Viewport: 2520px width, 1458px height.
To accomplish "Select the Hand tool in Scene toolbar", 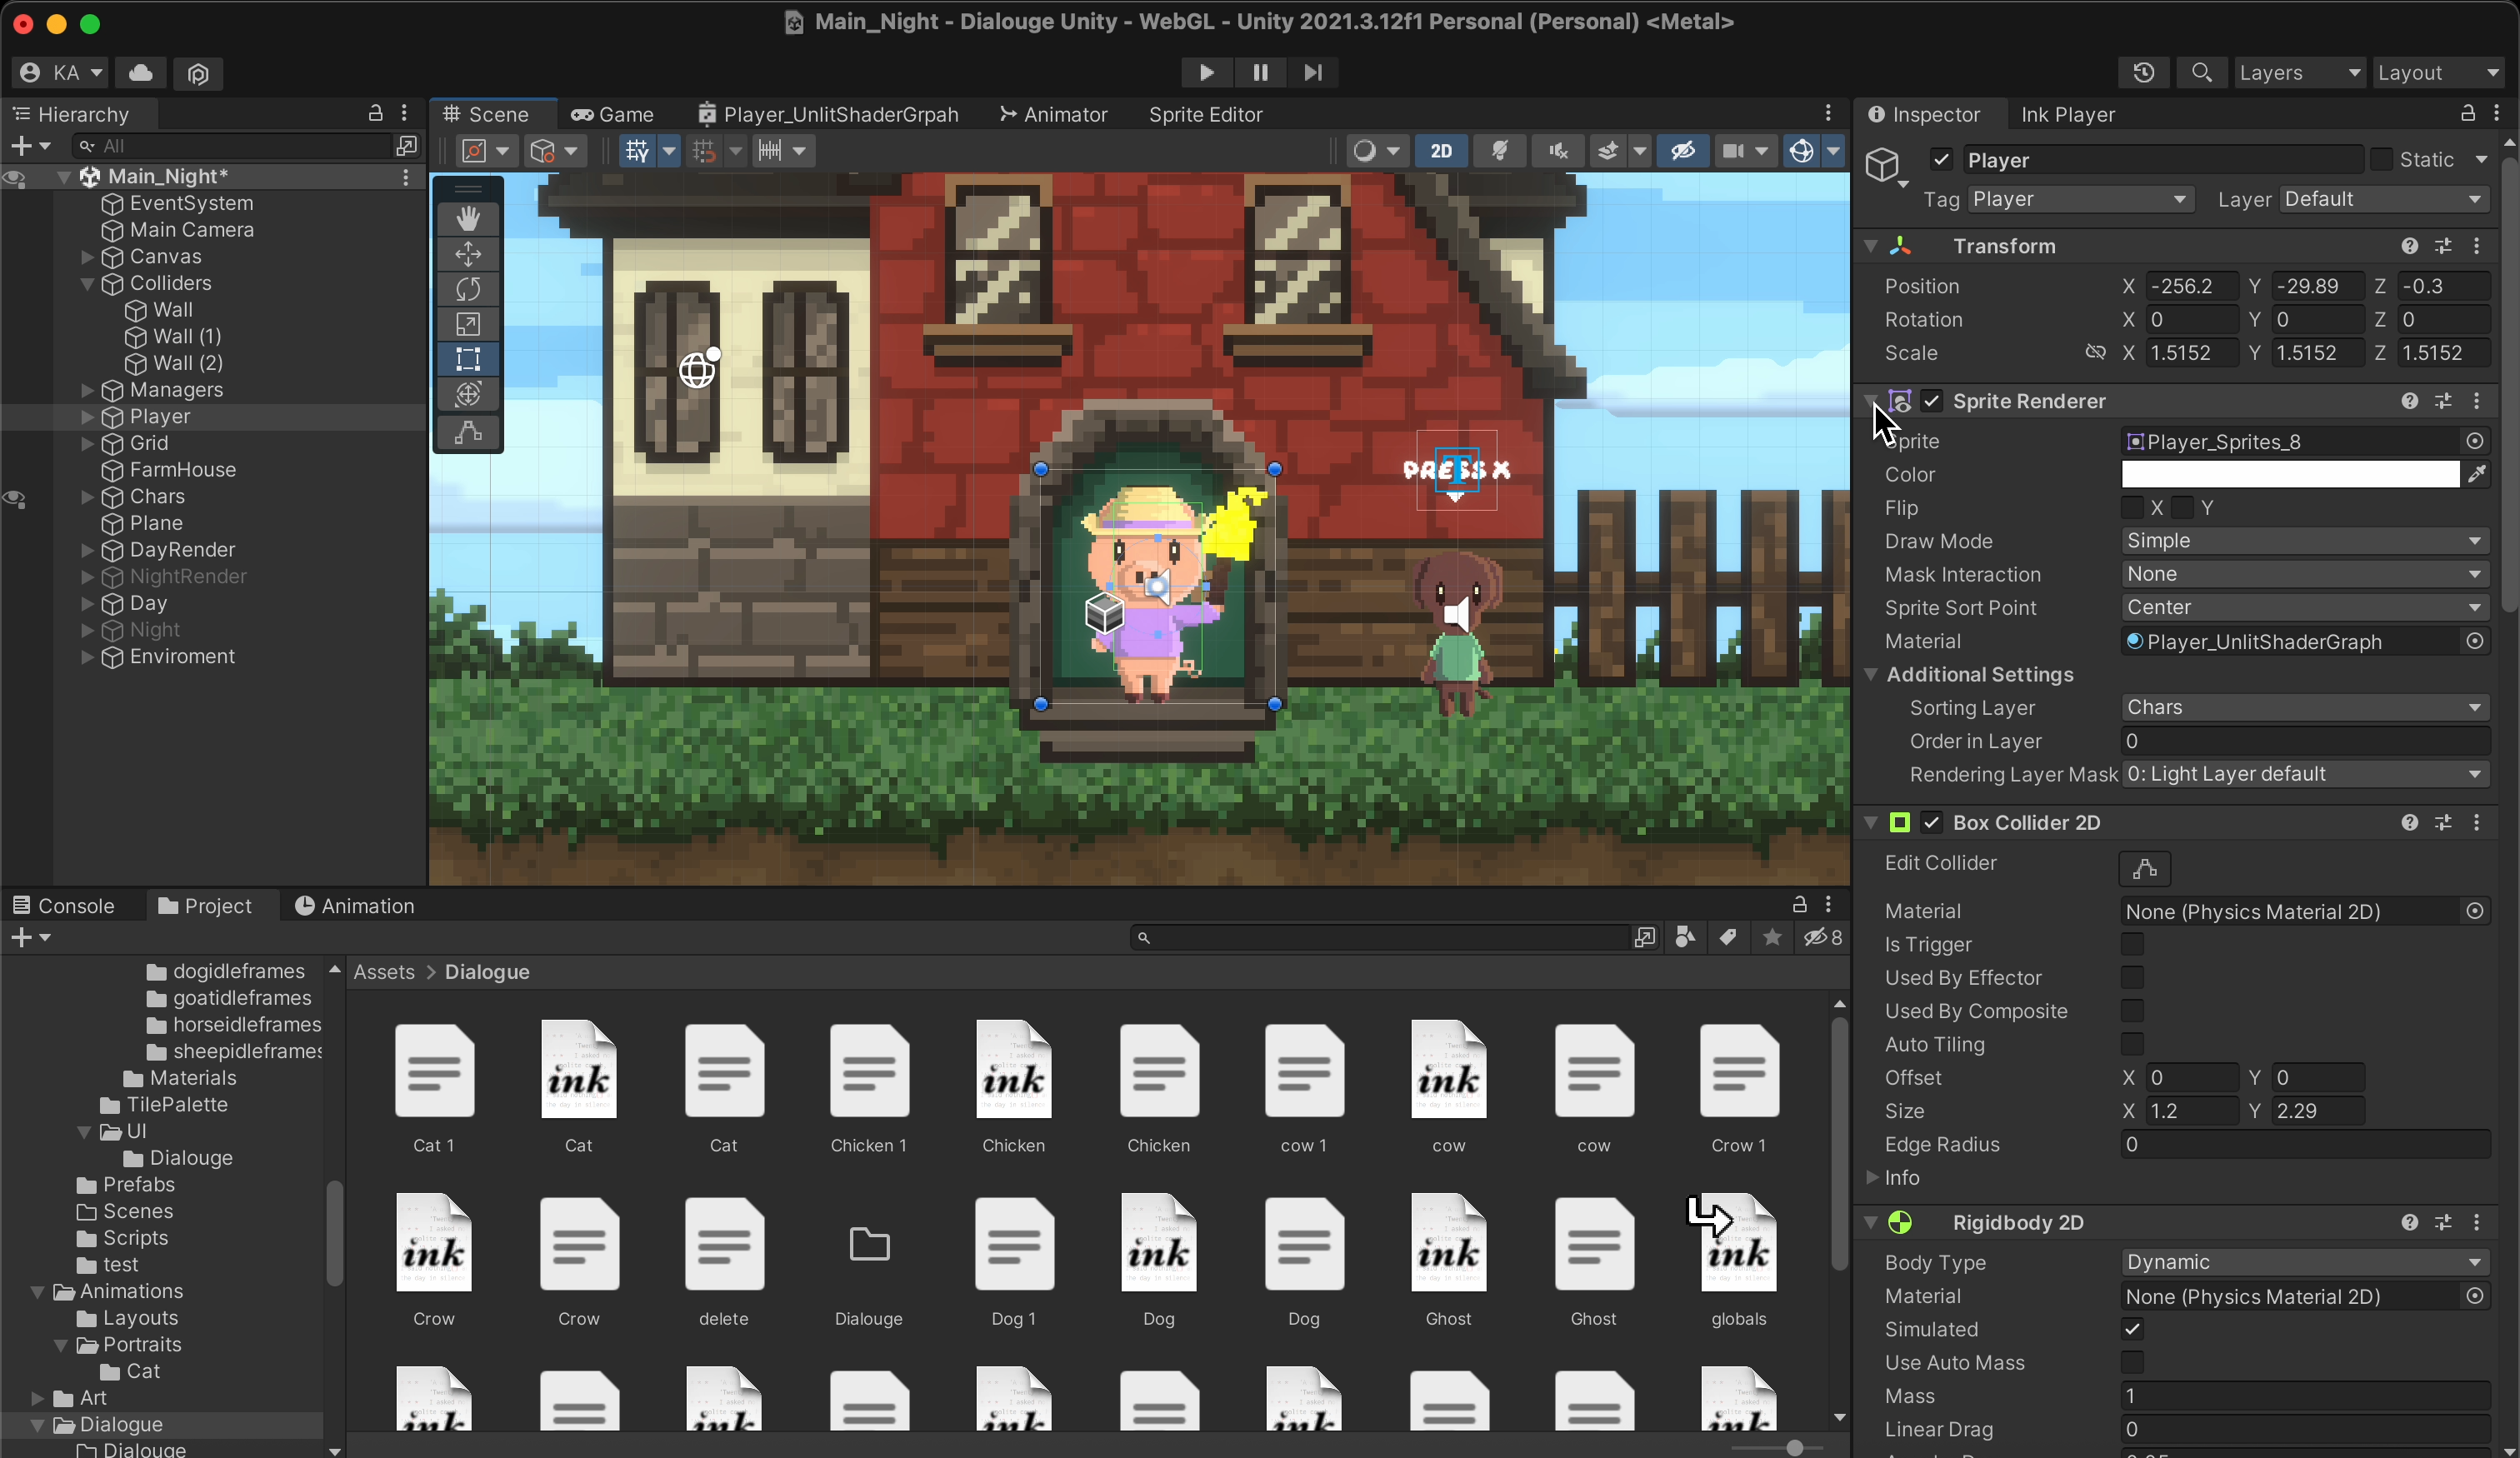I will 468,218.
